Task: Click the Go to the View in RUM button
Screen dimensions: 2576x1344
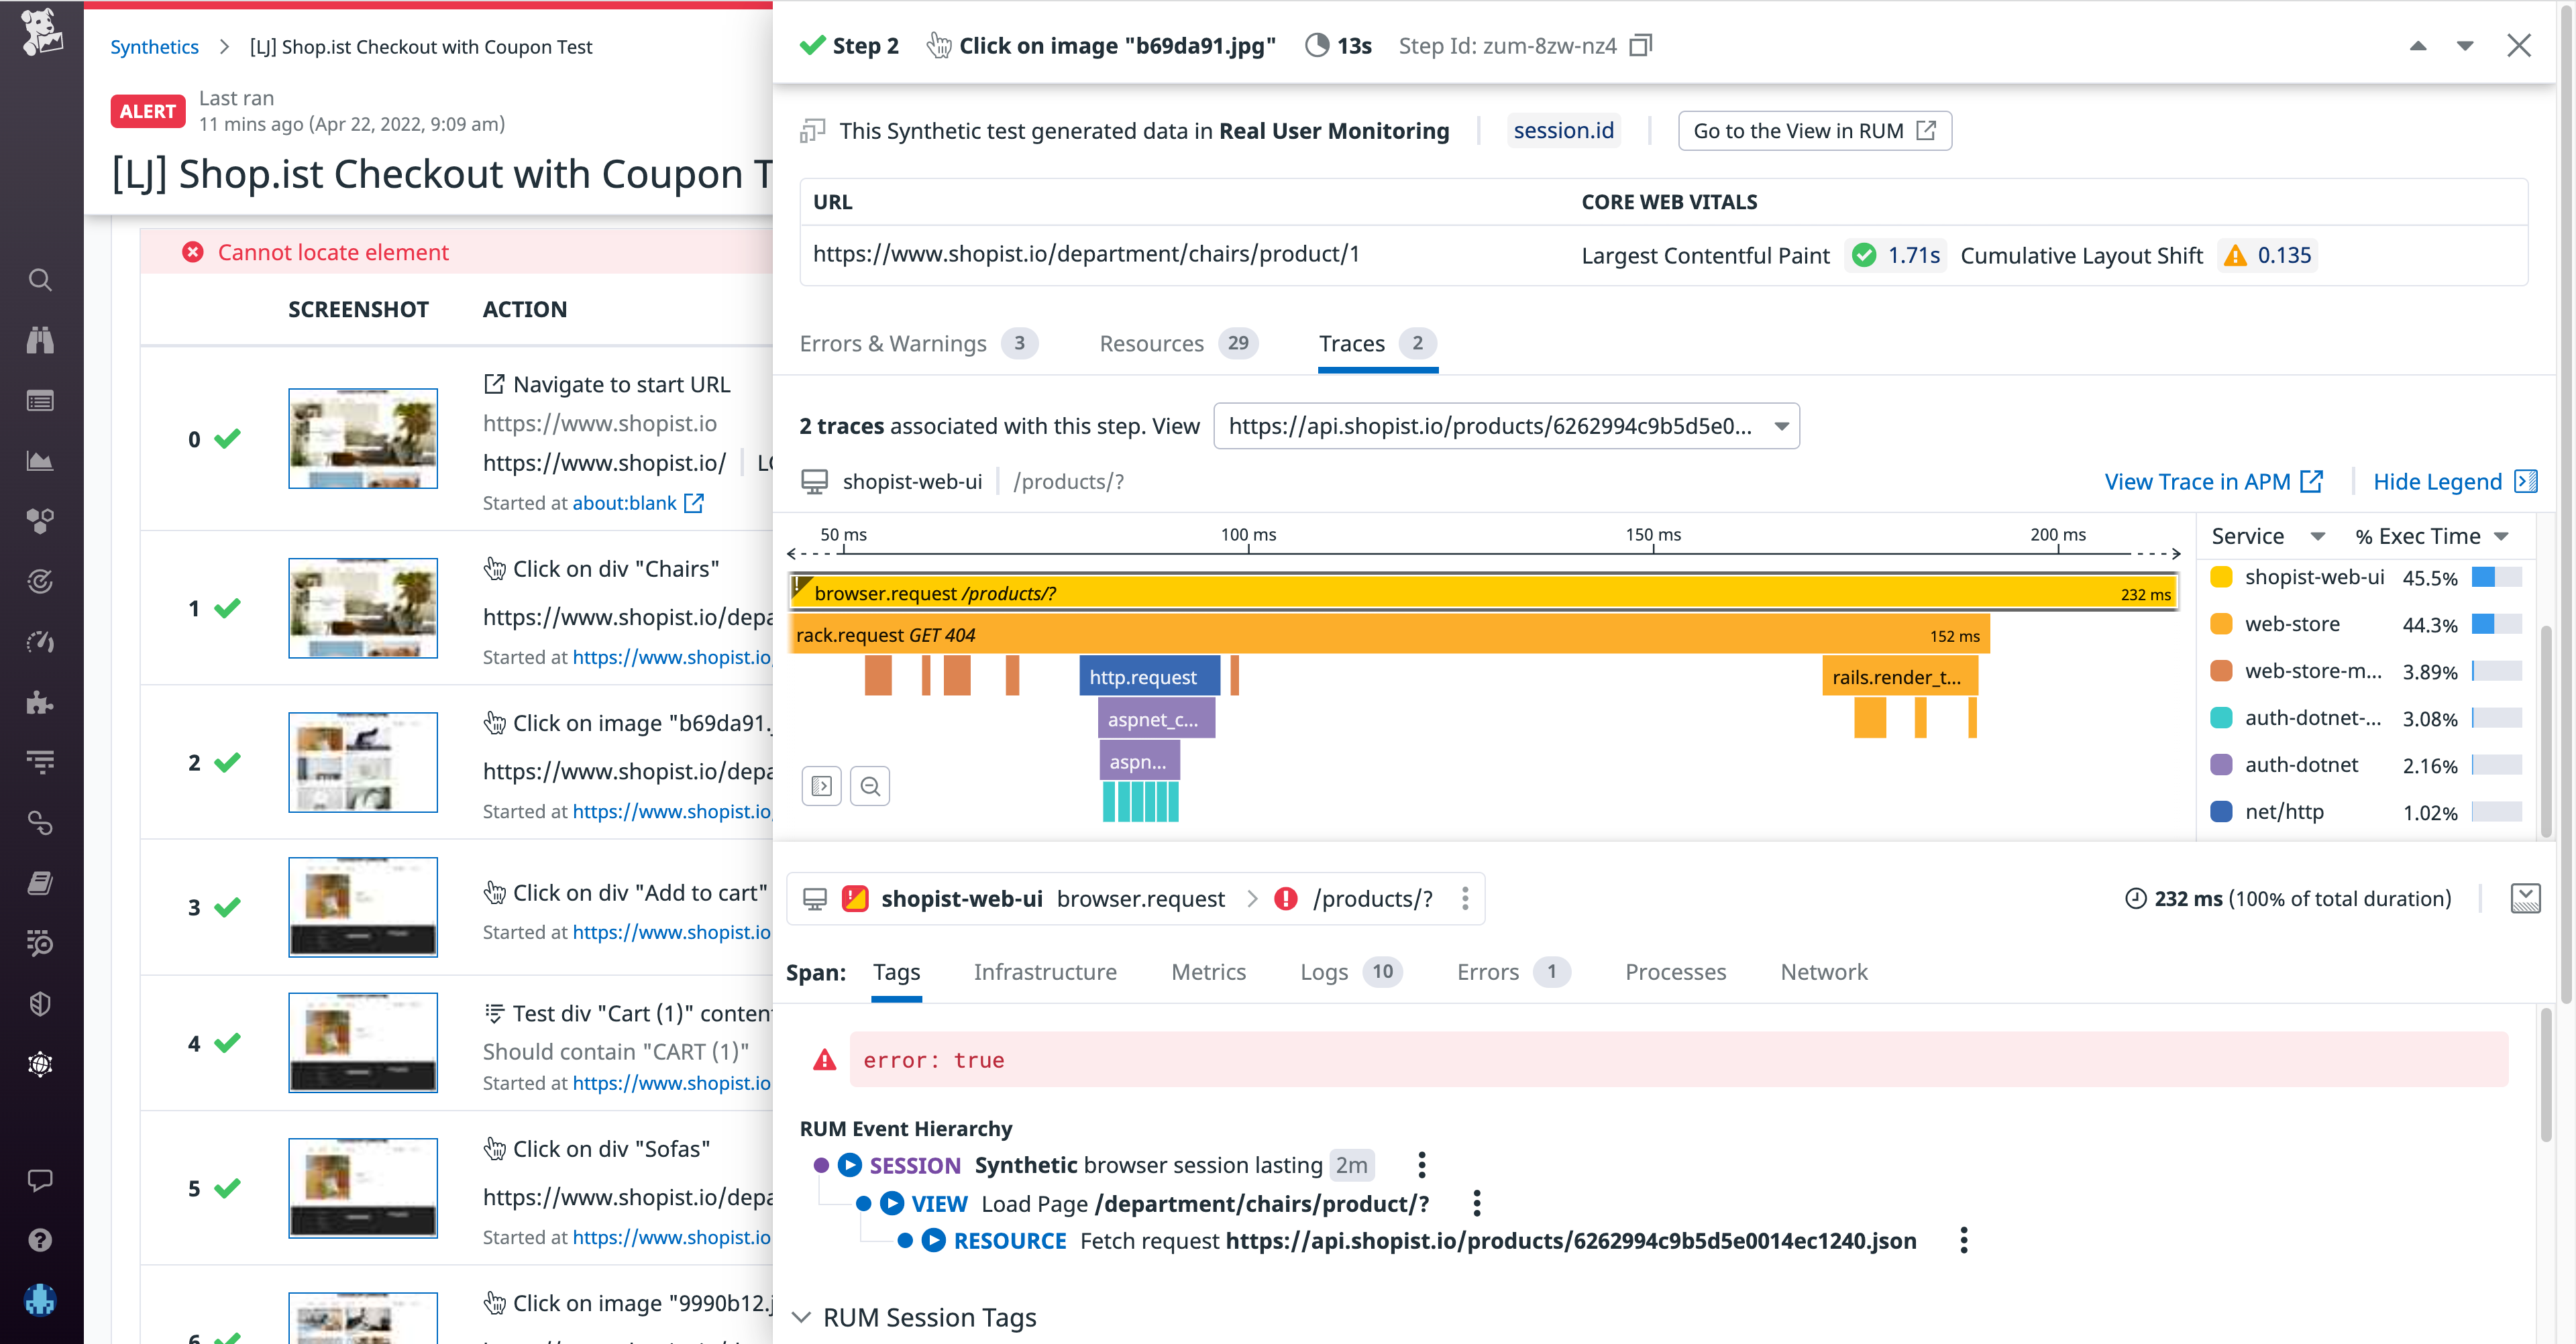Action: click(x=1814, y=130)
